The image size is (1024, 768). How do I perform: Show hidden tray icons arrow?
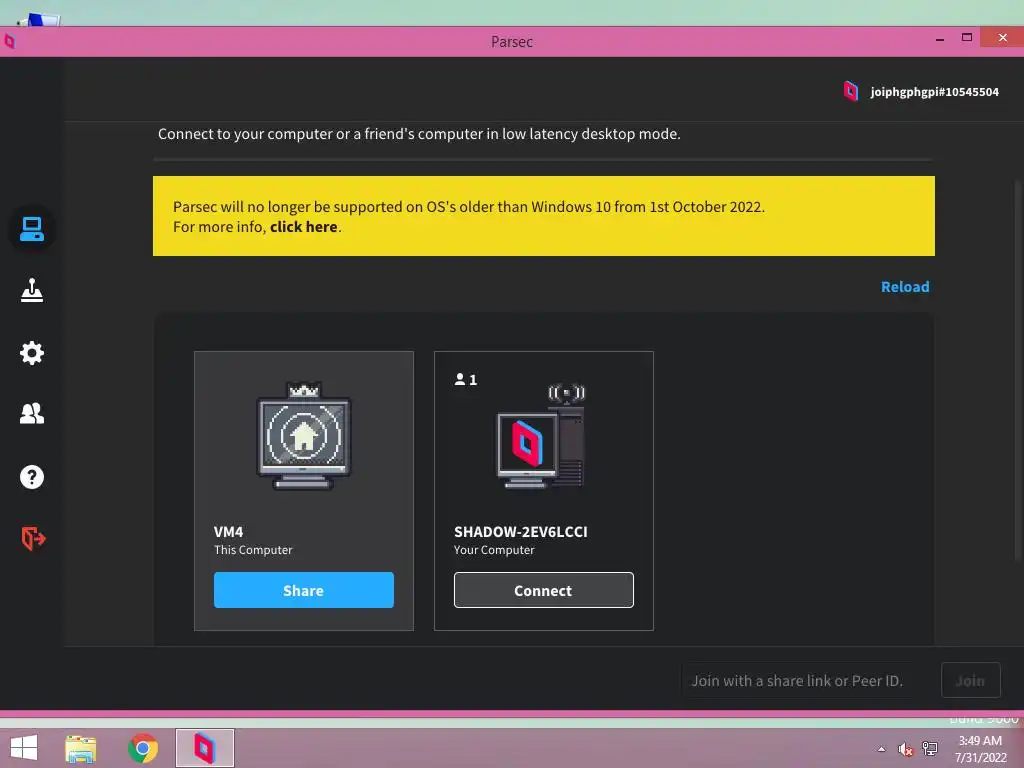pos(882,749)
